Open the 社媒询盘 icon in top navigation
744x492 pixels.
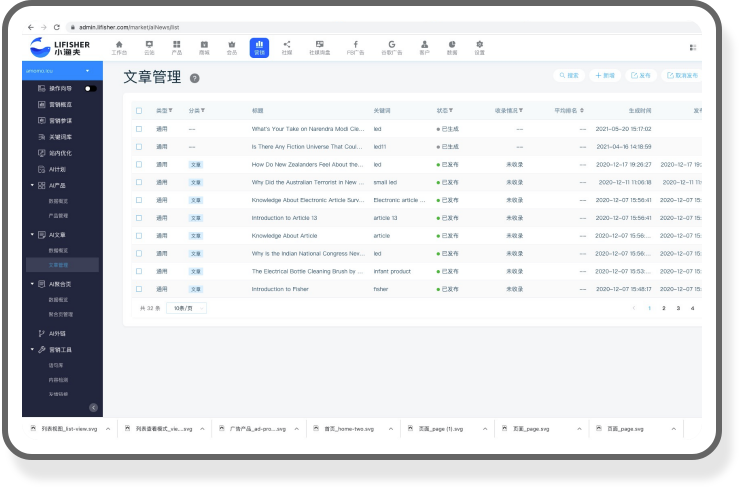click(319, 47)
